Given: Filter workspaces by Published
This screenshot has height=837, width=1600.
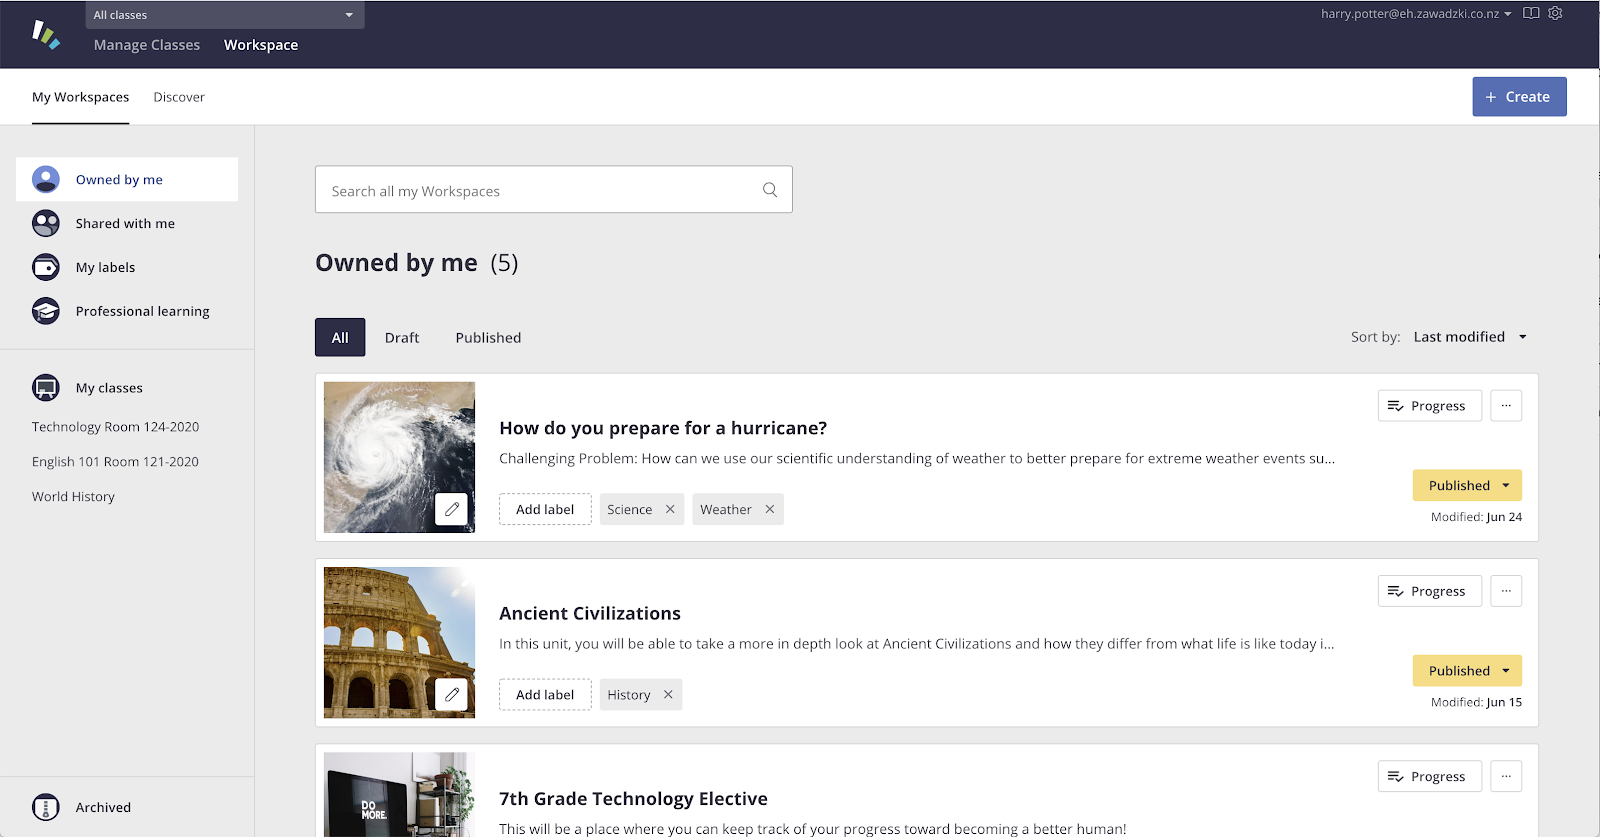Looking at the screenshot, I should (x=488, y=337).
